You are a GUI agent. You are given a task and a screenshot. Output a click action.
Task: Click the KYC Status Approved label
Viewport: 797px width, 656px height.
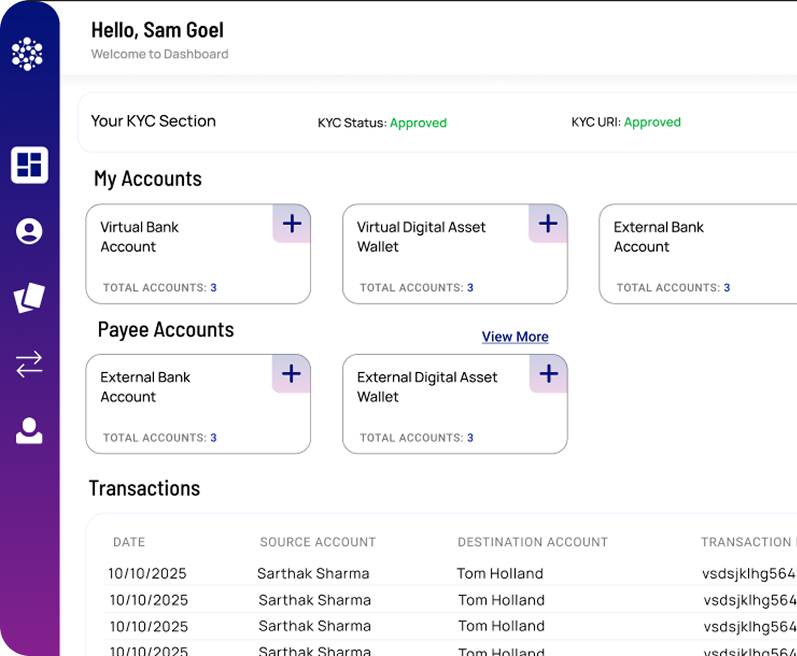[418, 123]
